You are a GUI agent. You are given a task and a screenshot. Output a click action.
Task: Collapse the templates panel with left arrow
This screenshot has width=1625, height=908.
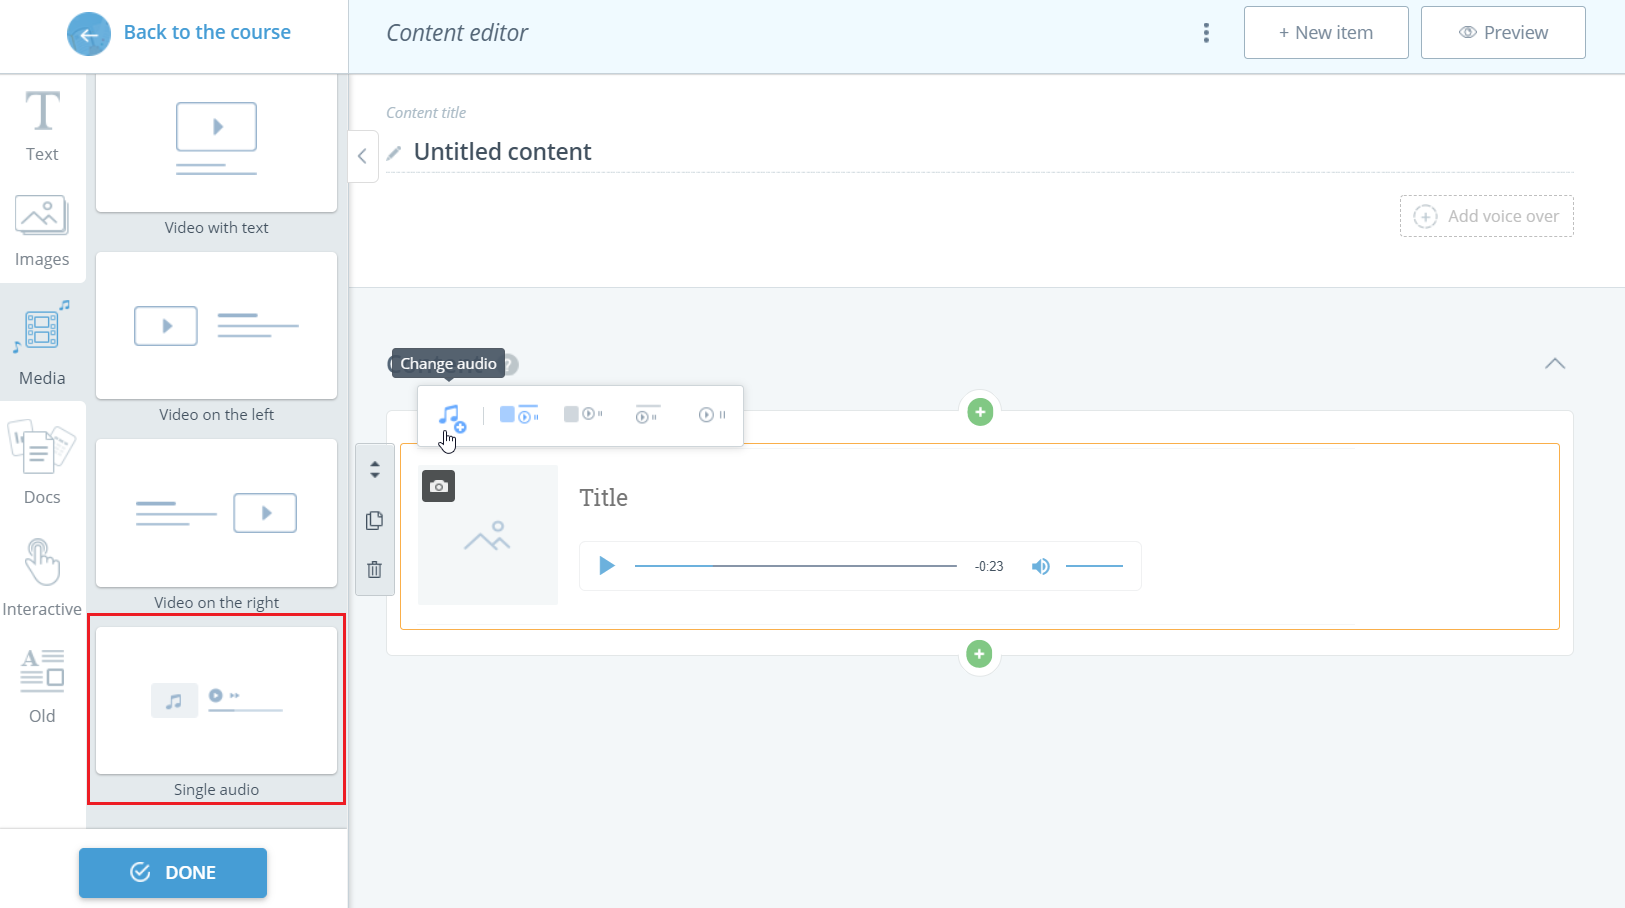(362, 156)
